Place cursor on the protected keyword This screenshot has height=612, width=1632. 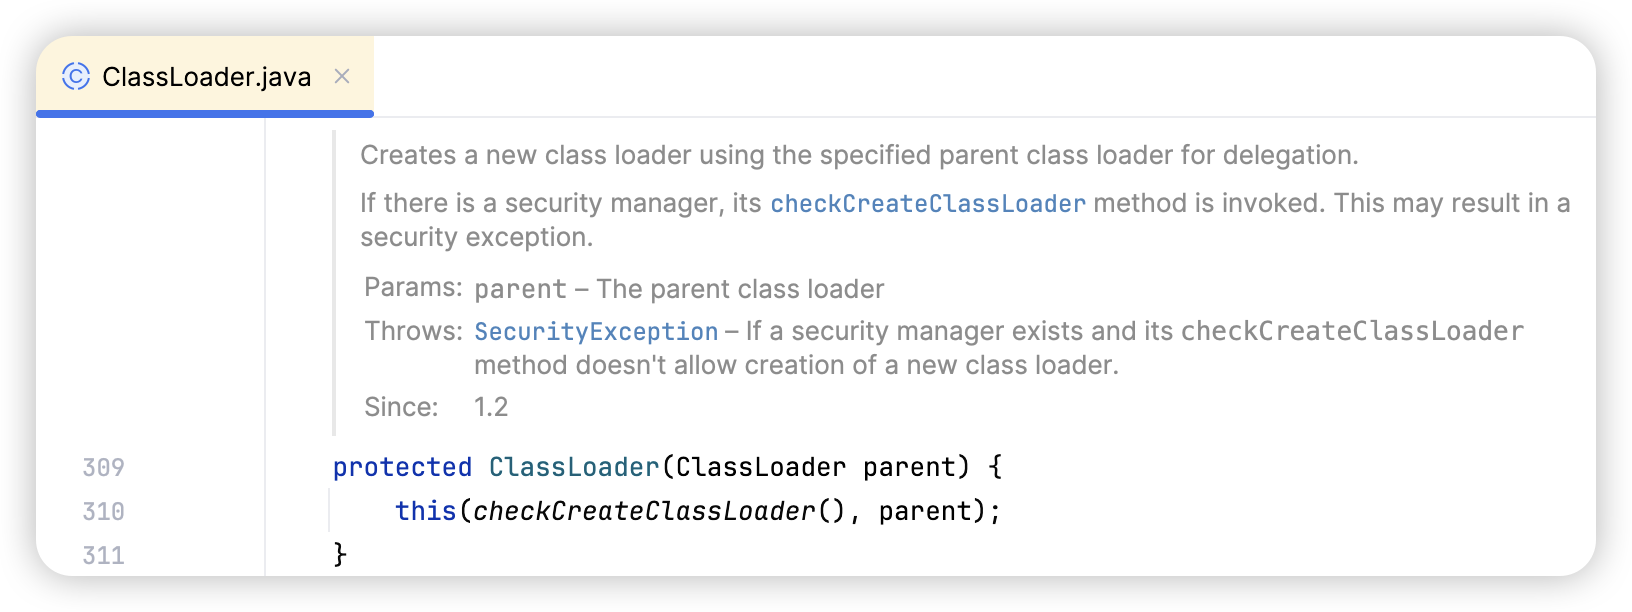(402, 468)
